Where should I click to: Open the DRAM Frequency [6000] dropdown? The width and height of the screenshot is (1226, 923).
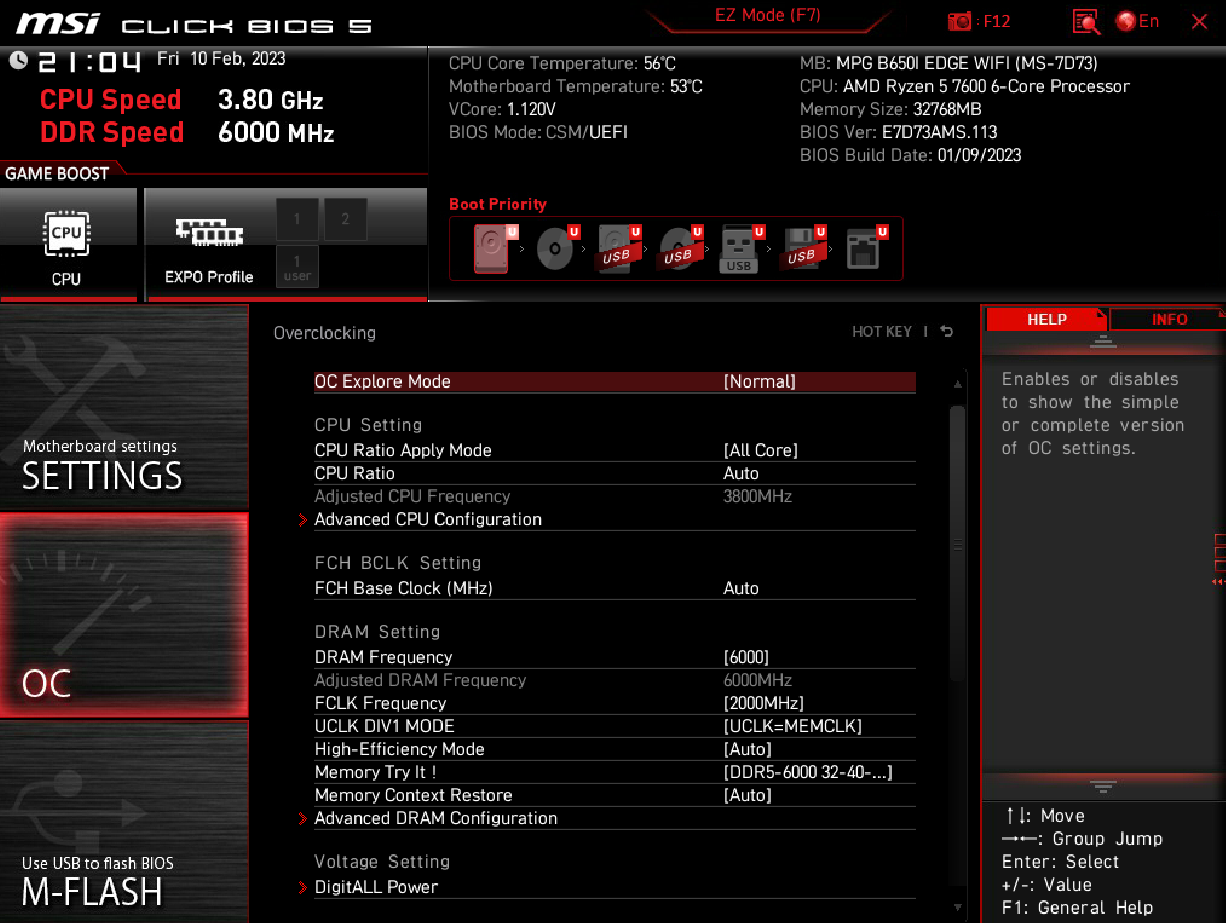(615, 657)
